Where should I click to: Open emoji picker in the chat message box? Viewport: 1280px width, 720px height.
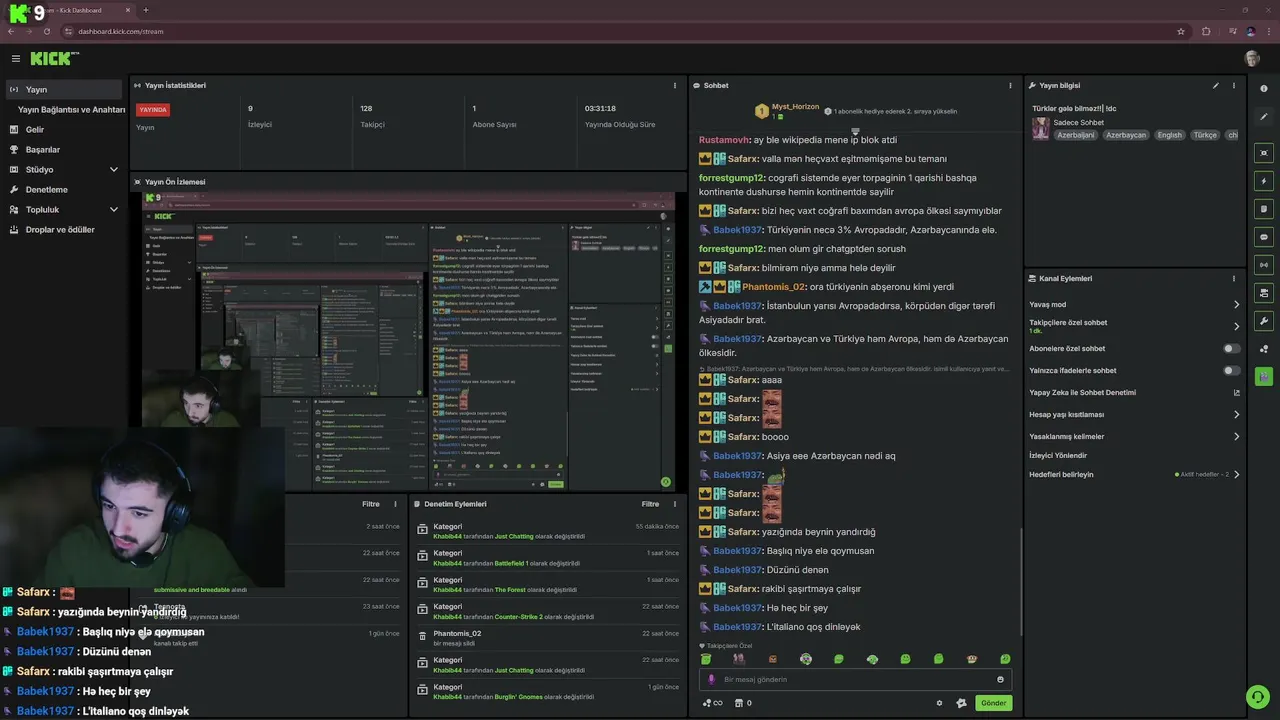coord(1000,679)
